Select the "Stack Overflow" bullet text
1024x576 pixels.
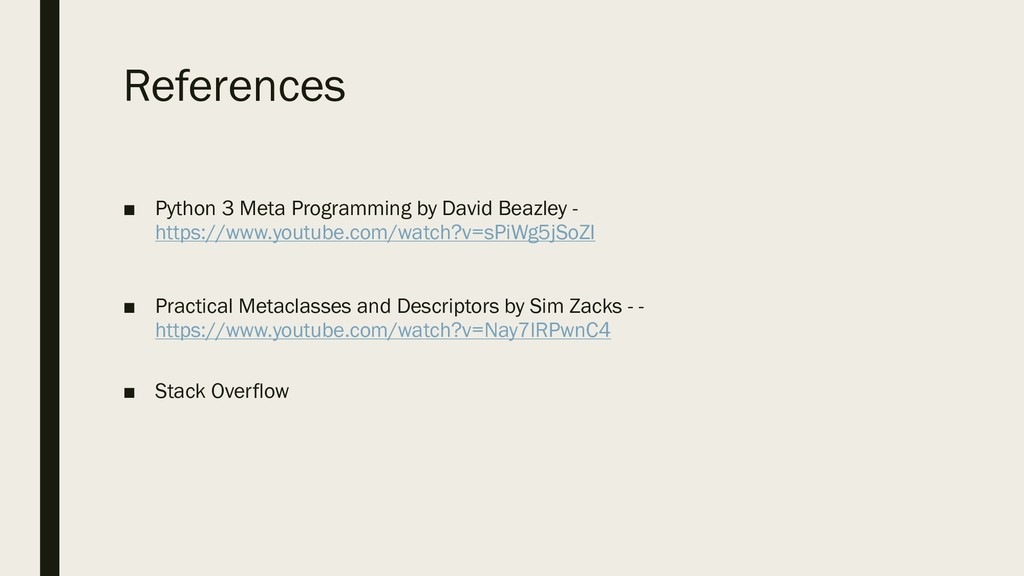coord(221,391)
